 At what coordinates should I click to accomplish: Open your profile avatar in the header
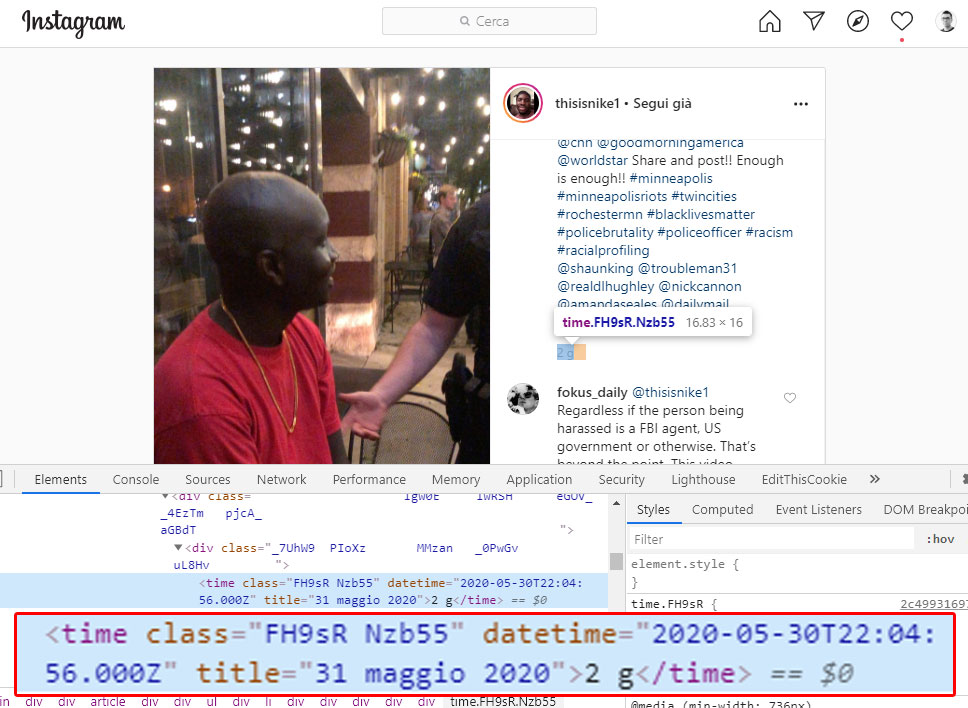(945, 22)
